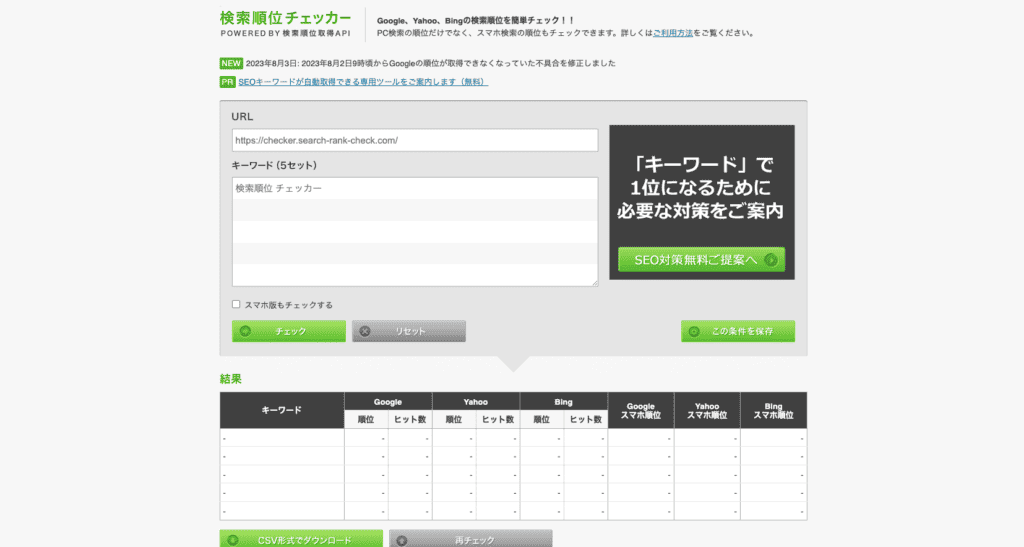Click the arrow icon on SEO対策無料ご提案へ
This screenshot has height=547, width=1024.
point(771,260)
